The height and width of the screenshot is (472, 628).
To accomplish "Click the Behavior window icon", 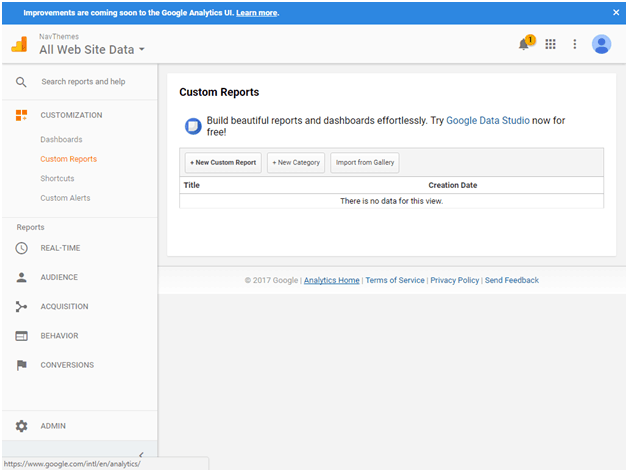I will tap(22, 336).
